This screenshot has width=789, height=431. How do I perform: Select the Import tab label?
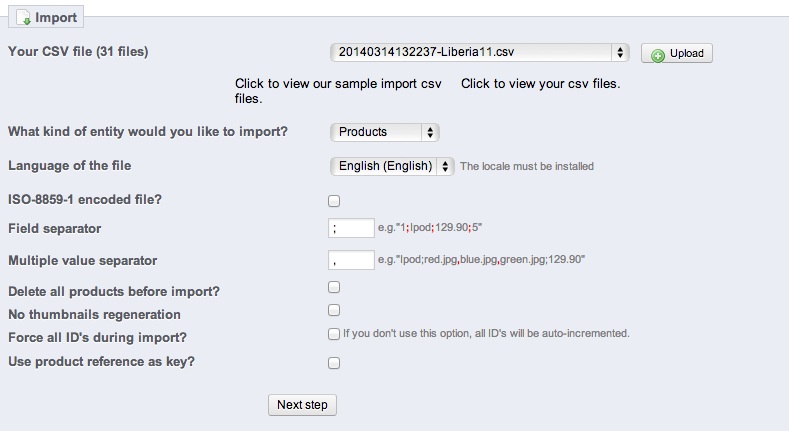coord(55,18)
